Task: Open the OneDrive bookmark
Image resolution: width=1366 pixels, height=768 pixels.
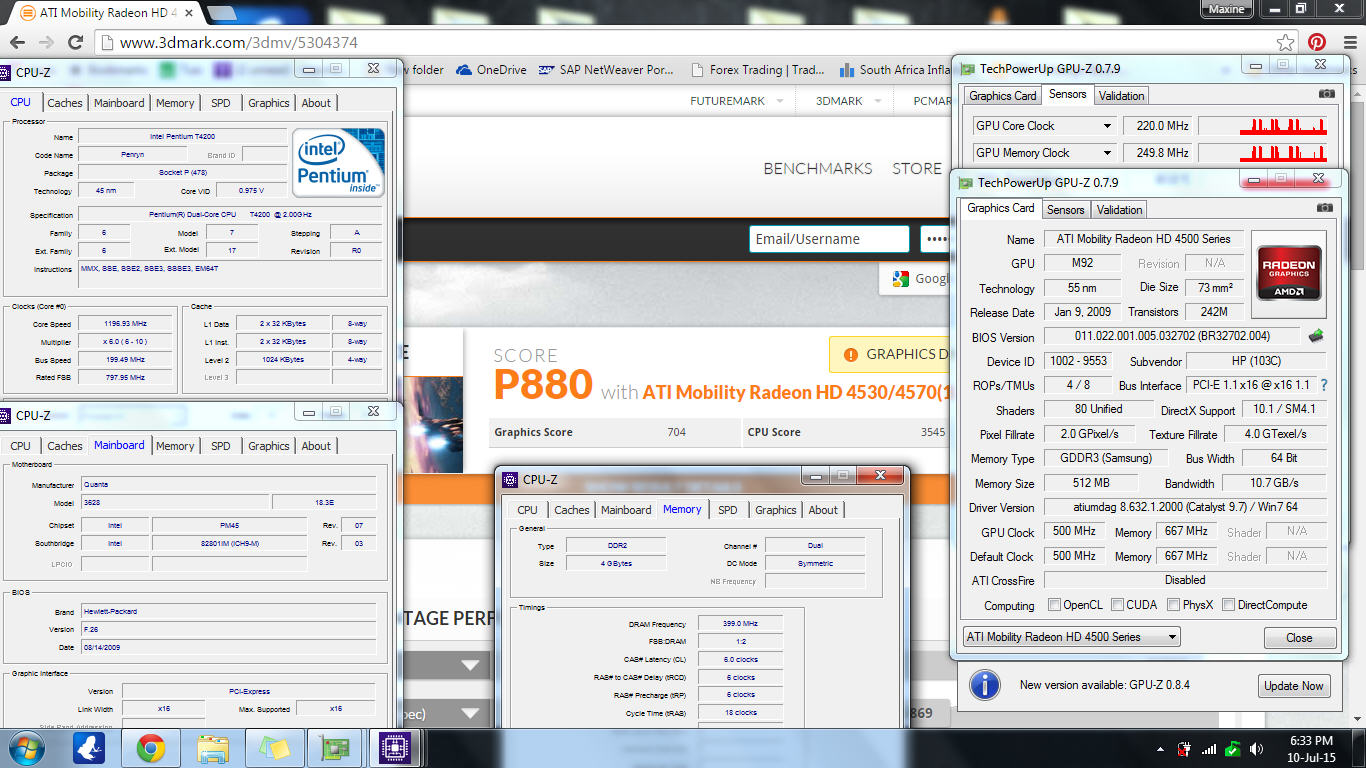Action: tap(491, 70)
